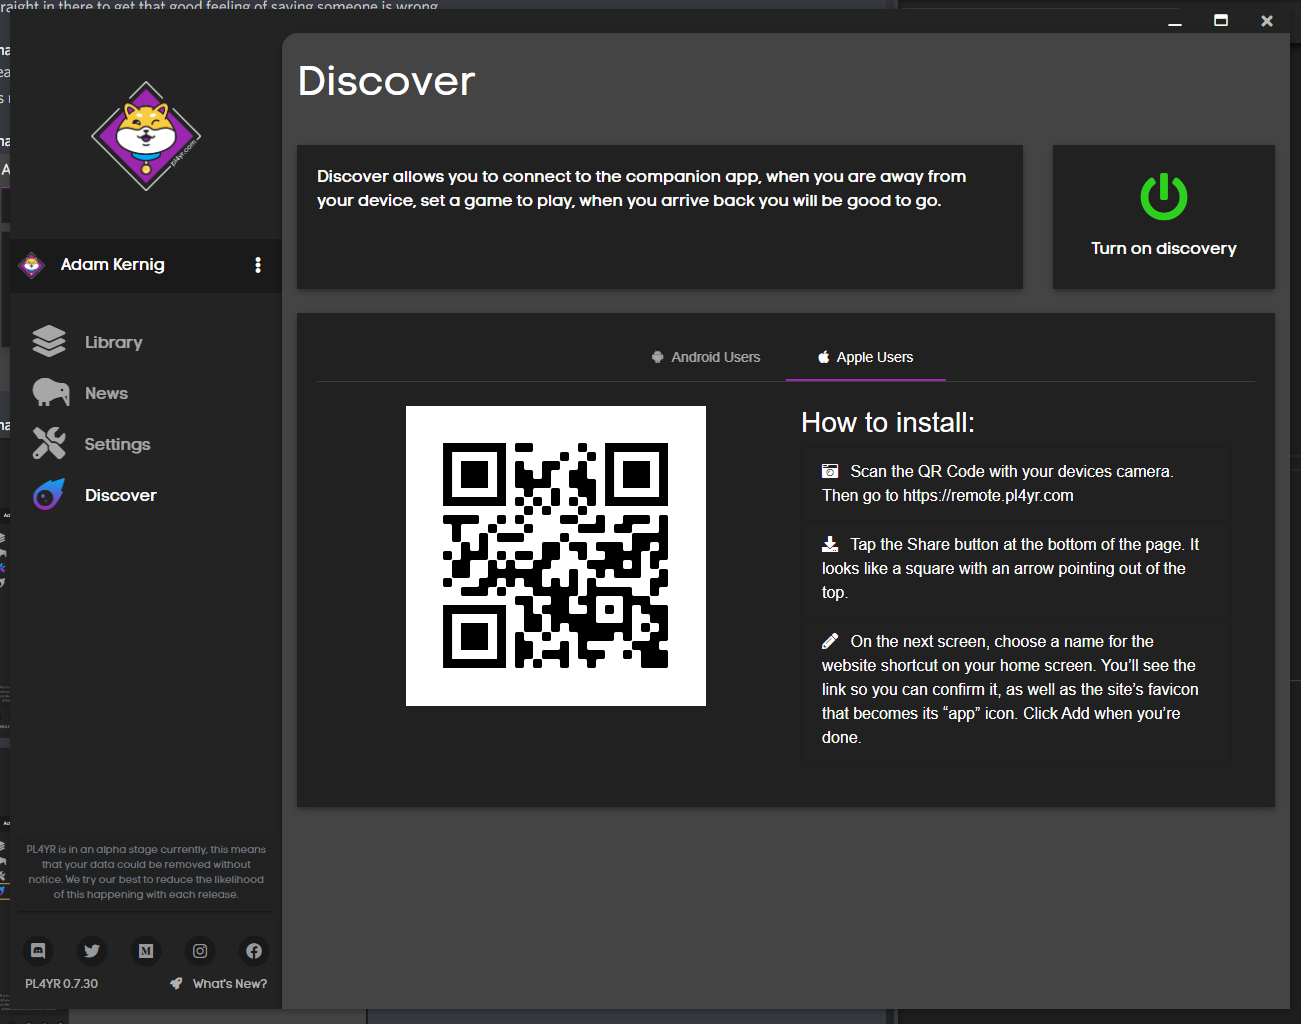Open the News section
This screenshot has width=1301, height=1024.
106,393
